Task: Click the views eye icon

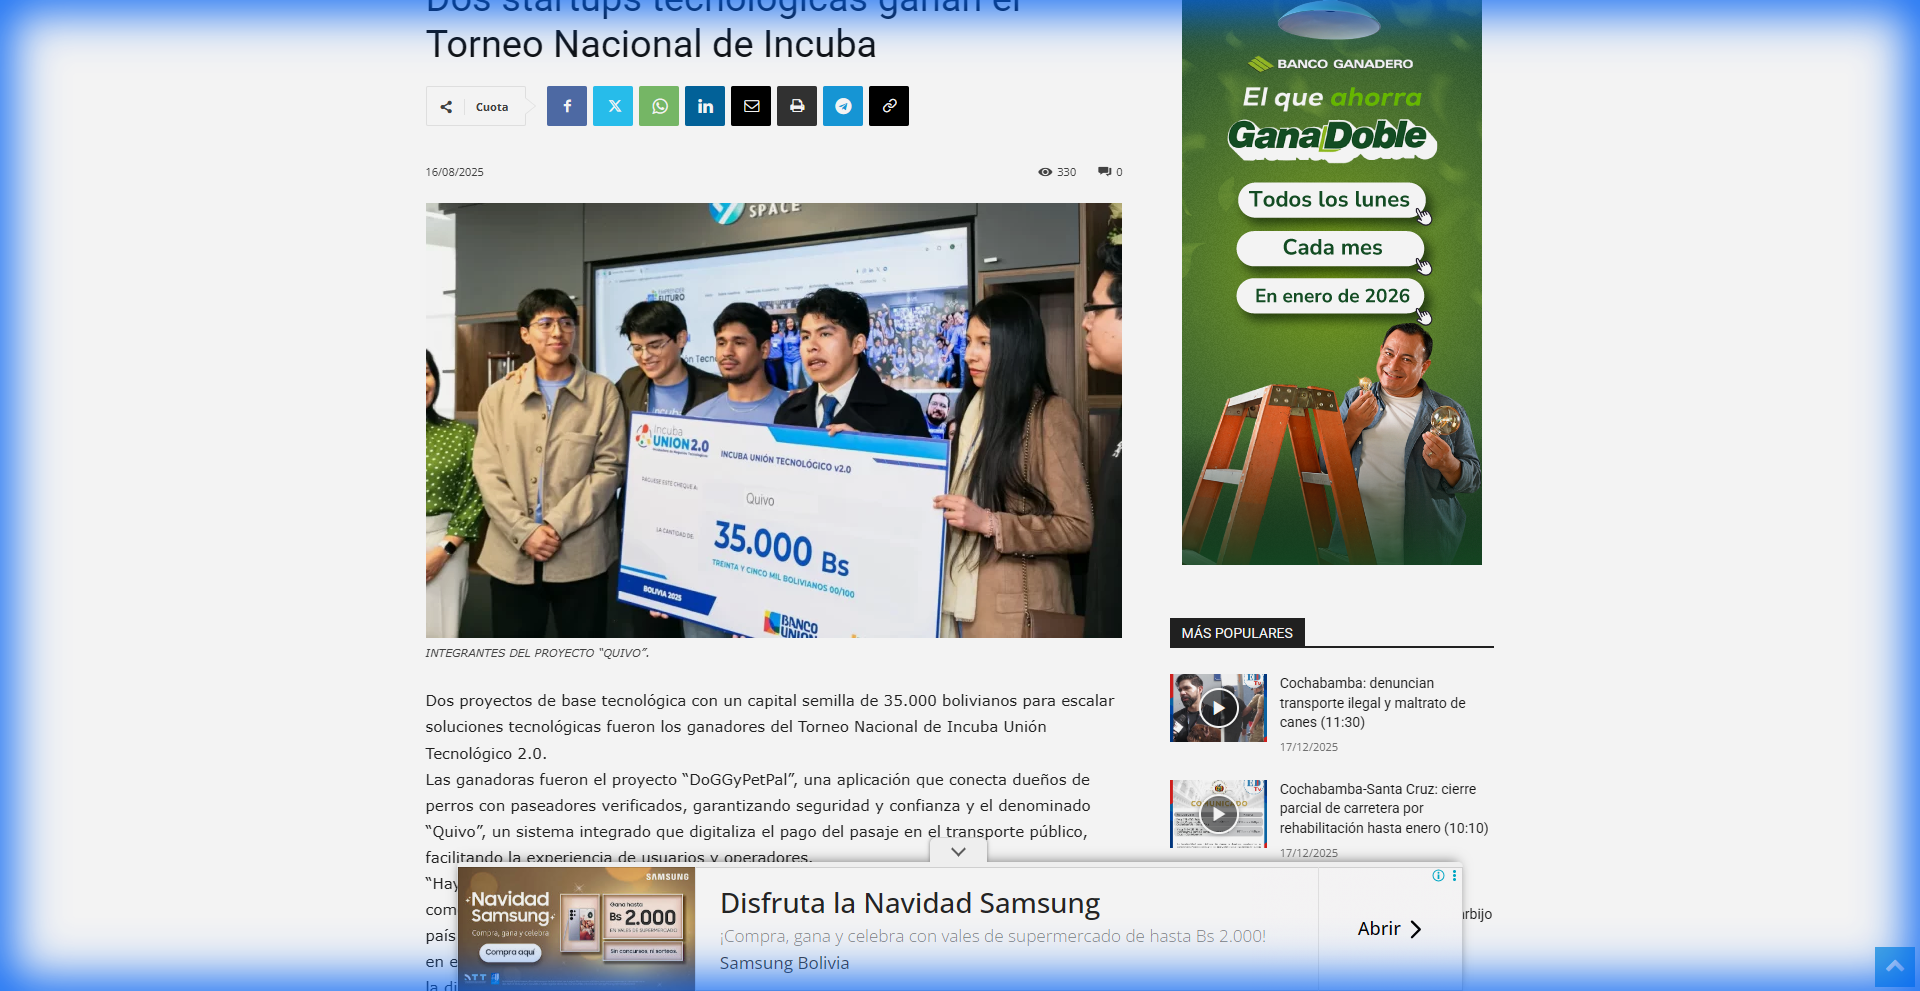Action: 1045,172
